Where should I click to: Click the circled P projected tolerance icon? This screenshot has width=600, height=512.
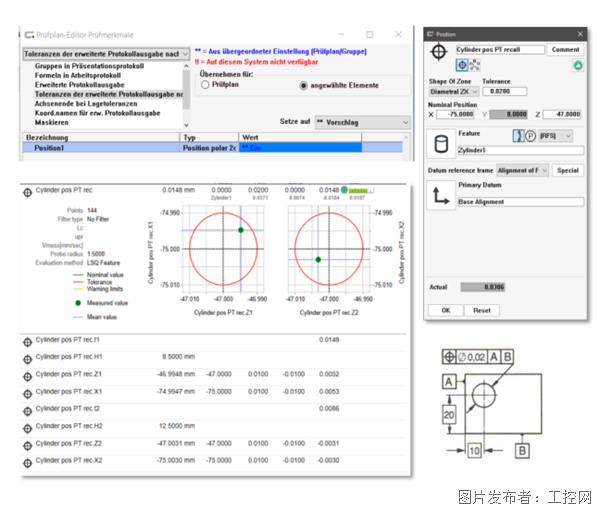pyautogui.click(x=531, y=134)
